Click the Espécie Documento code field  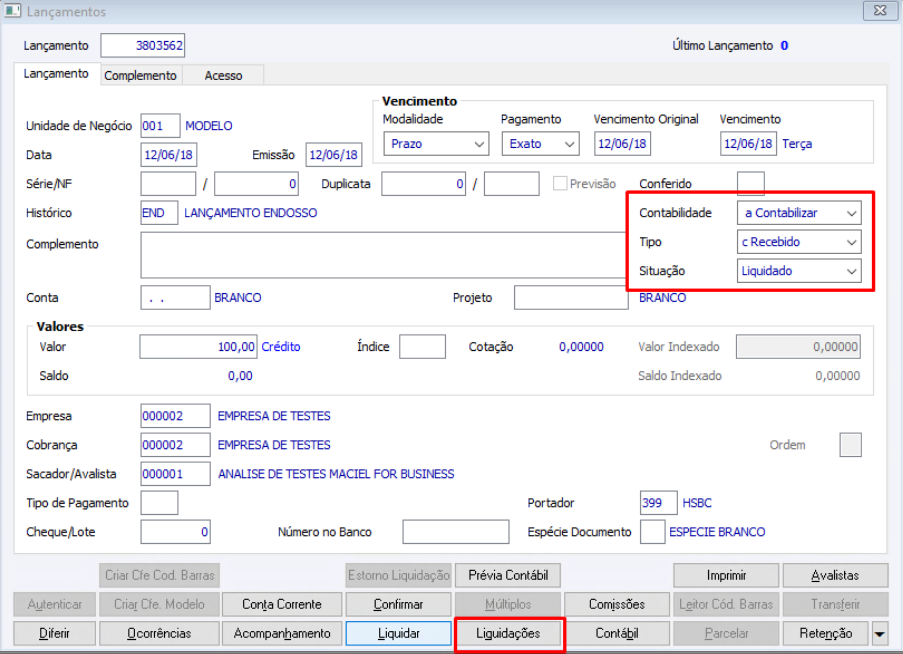pos(652,532)
